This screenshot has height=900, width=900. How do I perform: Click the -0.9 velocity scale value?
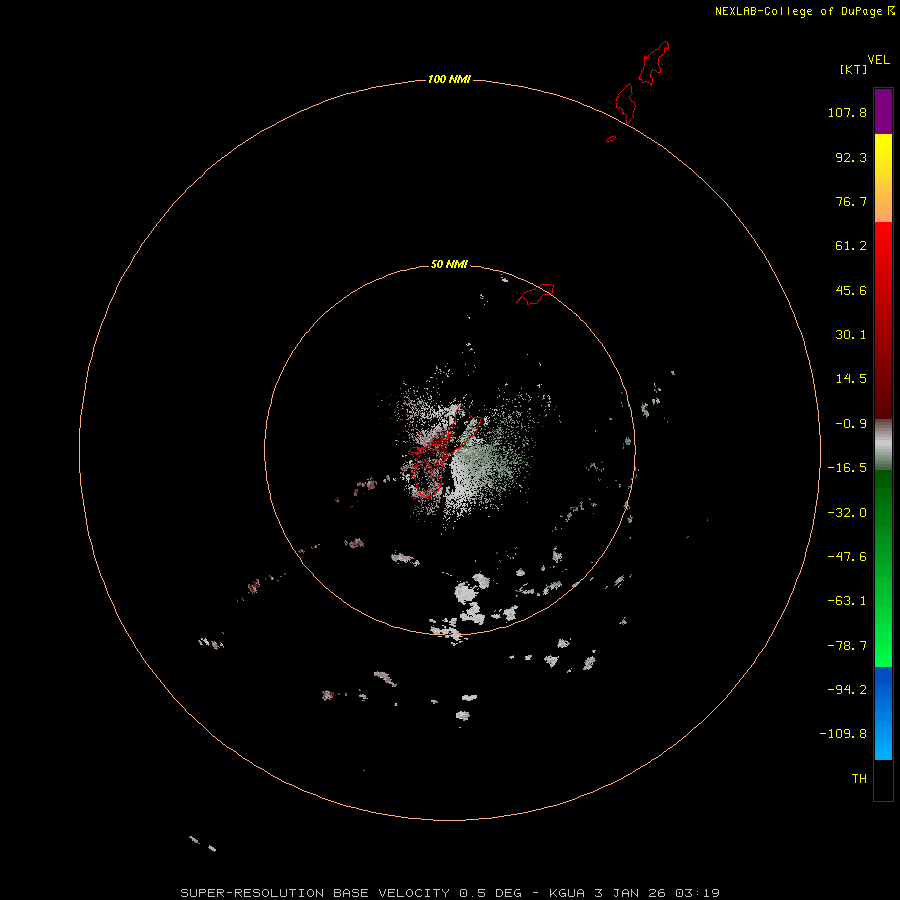click(851, 424)
